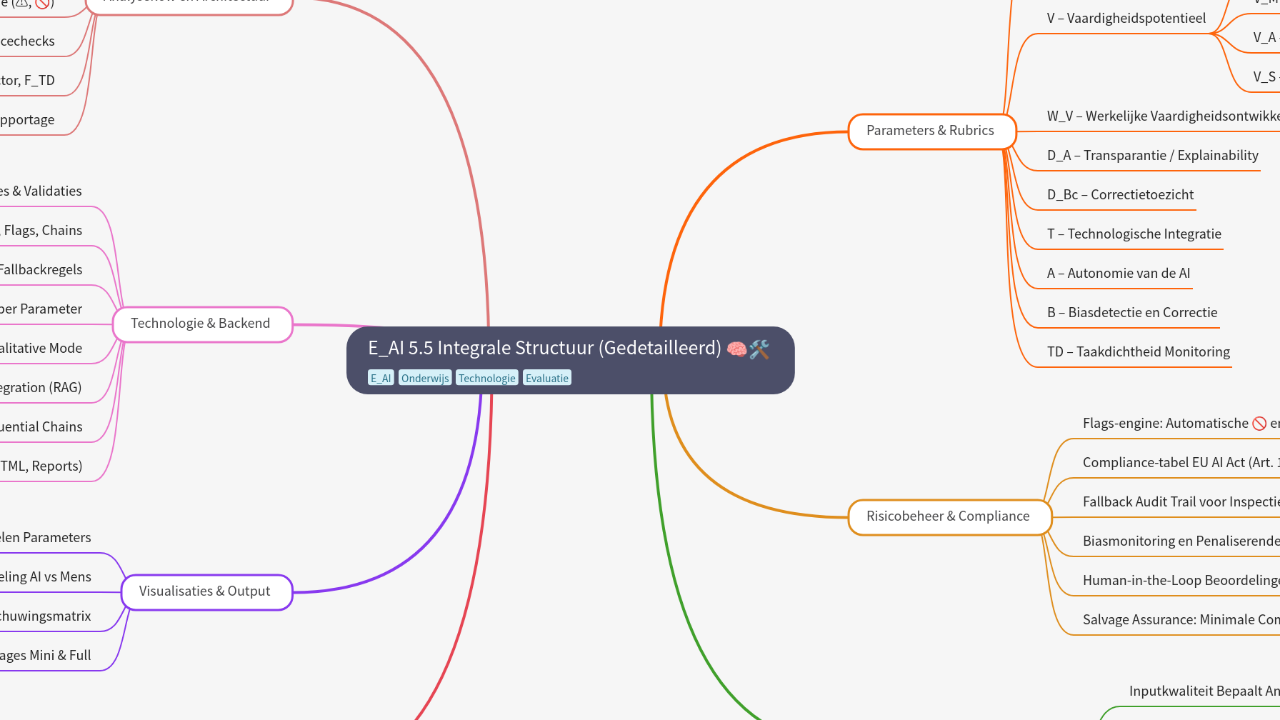Select the 'eling AI vs Mens' item

pyautogui.click(x=46, y=577)
